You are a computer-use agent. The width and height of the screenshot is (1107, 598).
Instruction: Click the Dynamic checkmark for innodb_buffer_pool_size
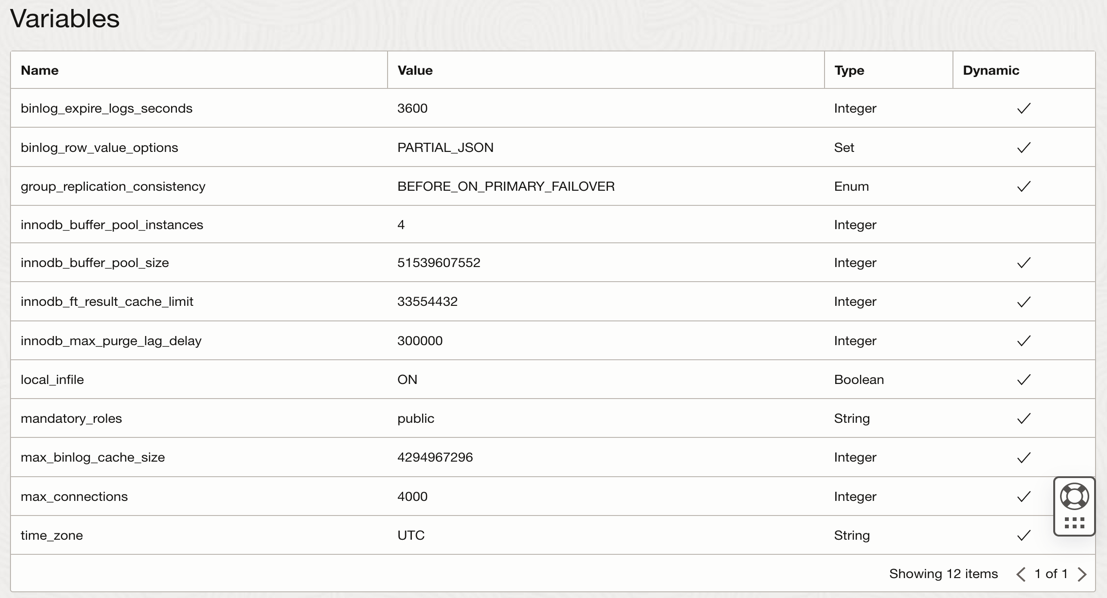[1023, 263]
